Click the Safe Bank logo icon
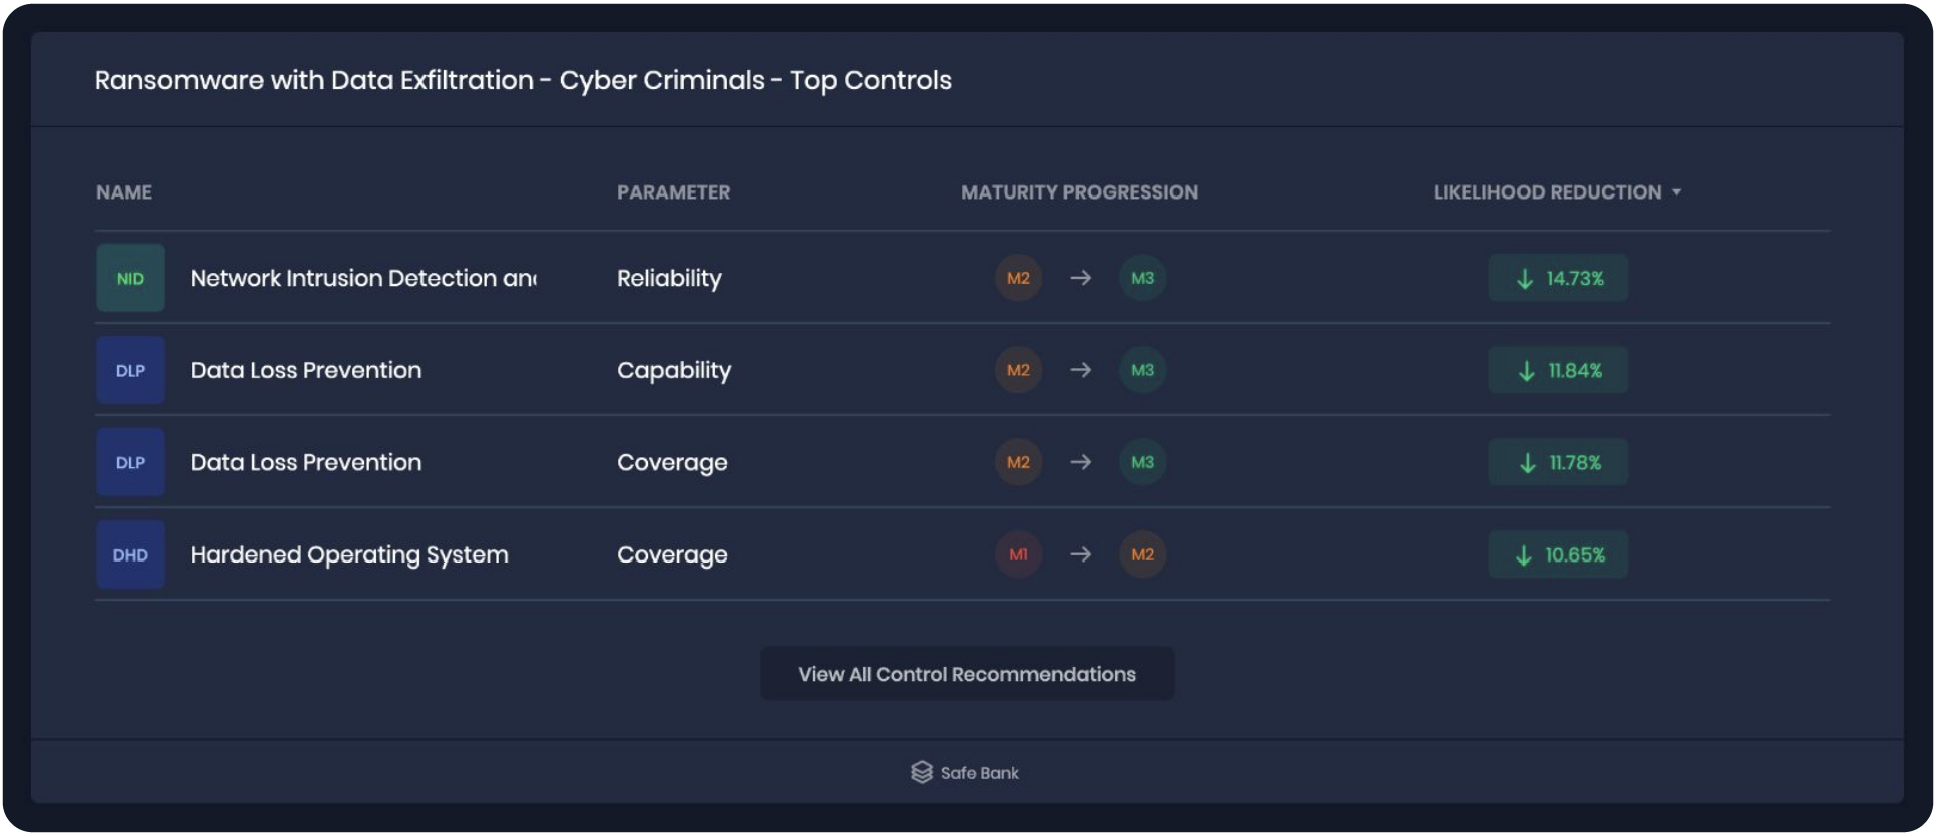Viewport: 1936px width, 836px height. (x=921, y=772)
